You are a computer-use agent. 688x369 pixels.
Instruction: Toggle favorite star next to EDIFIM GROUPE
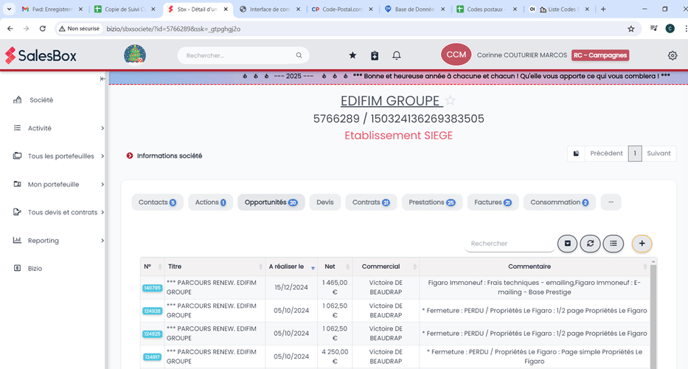pyautogui.click(x=450, y=100)
